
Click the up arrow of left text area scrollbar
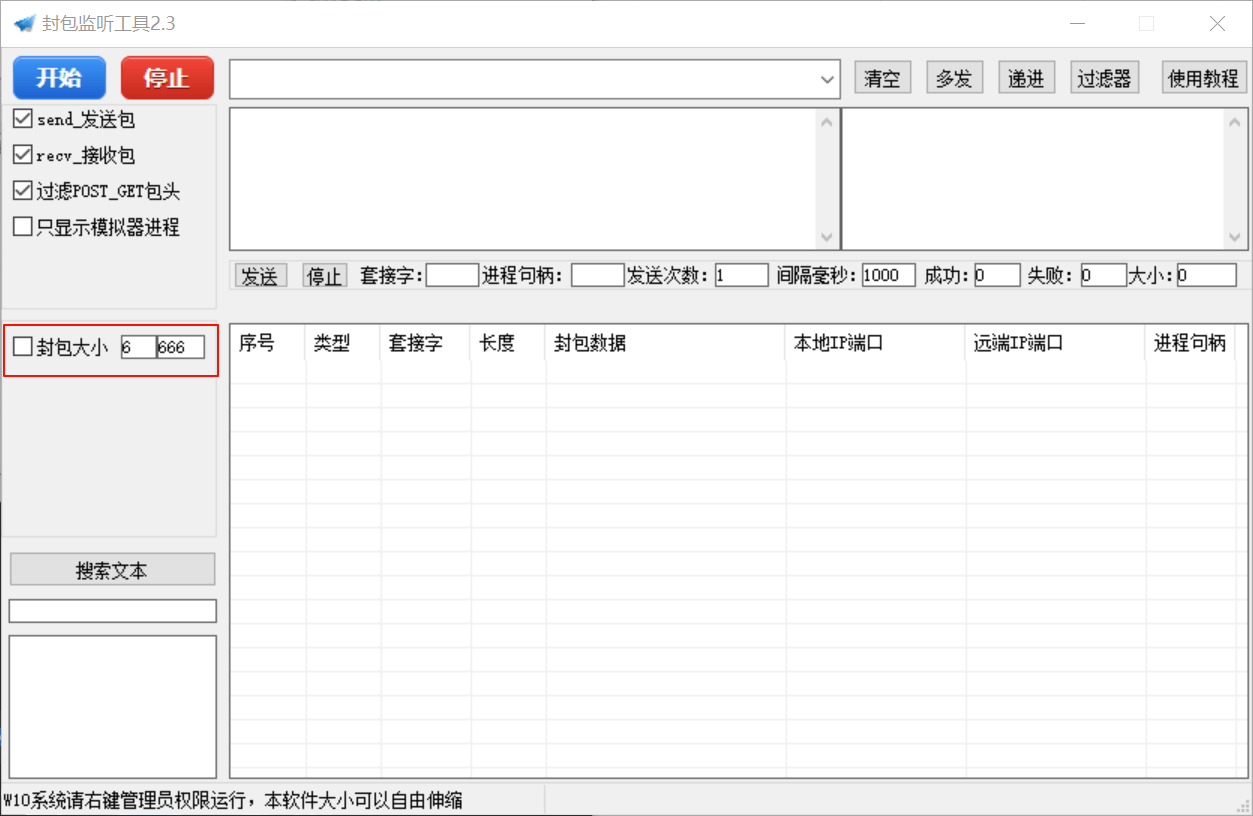pyautogui.click(x=827, y=122)
